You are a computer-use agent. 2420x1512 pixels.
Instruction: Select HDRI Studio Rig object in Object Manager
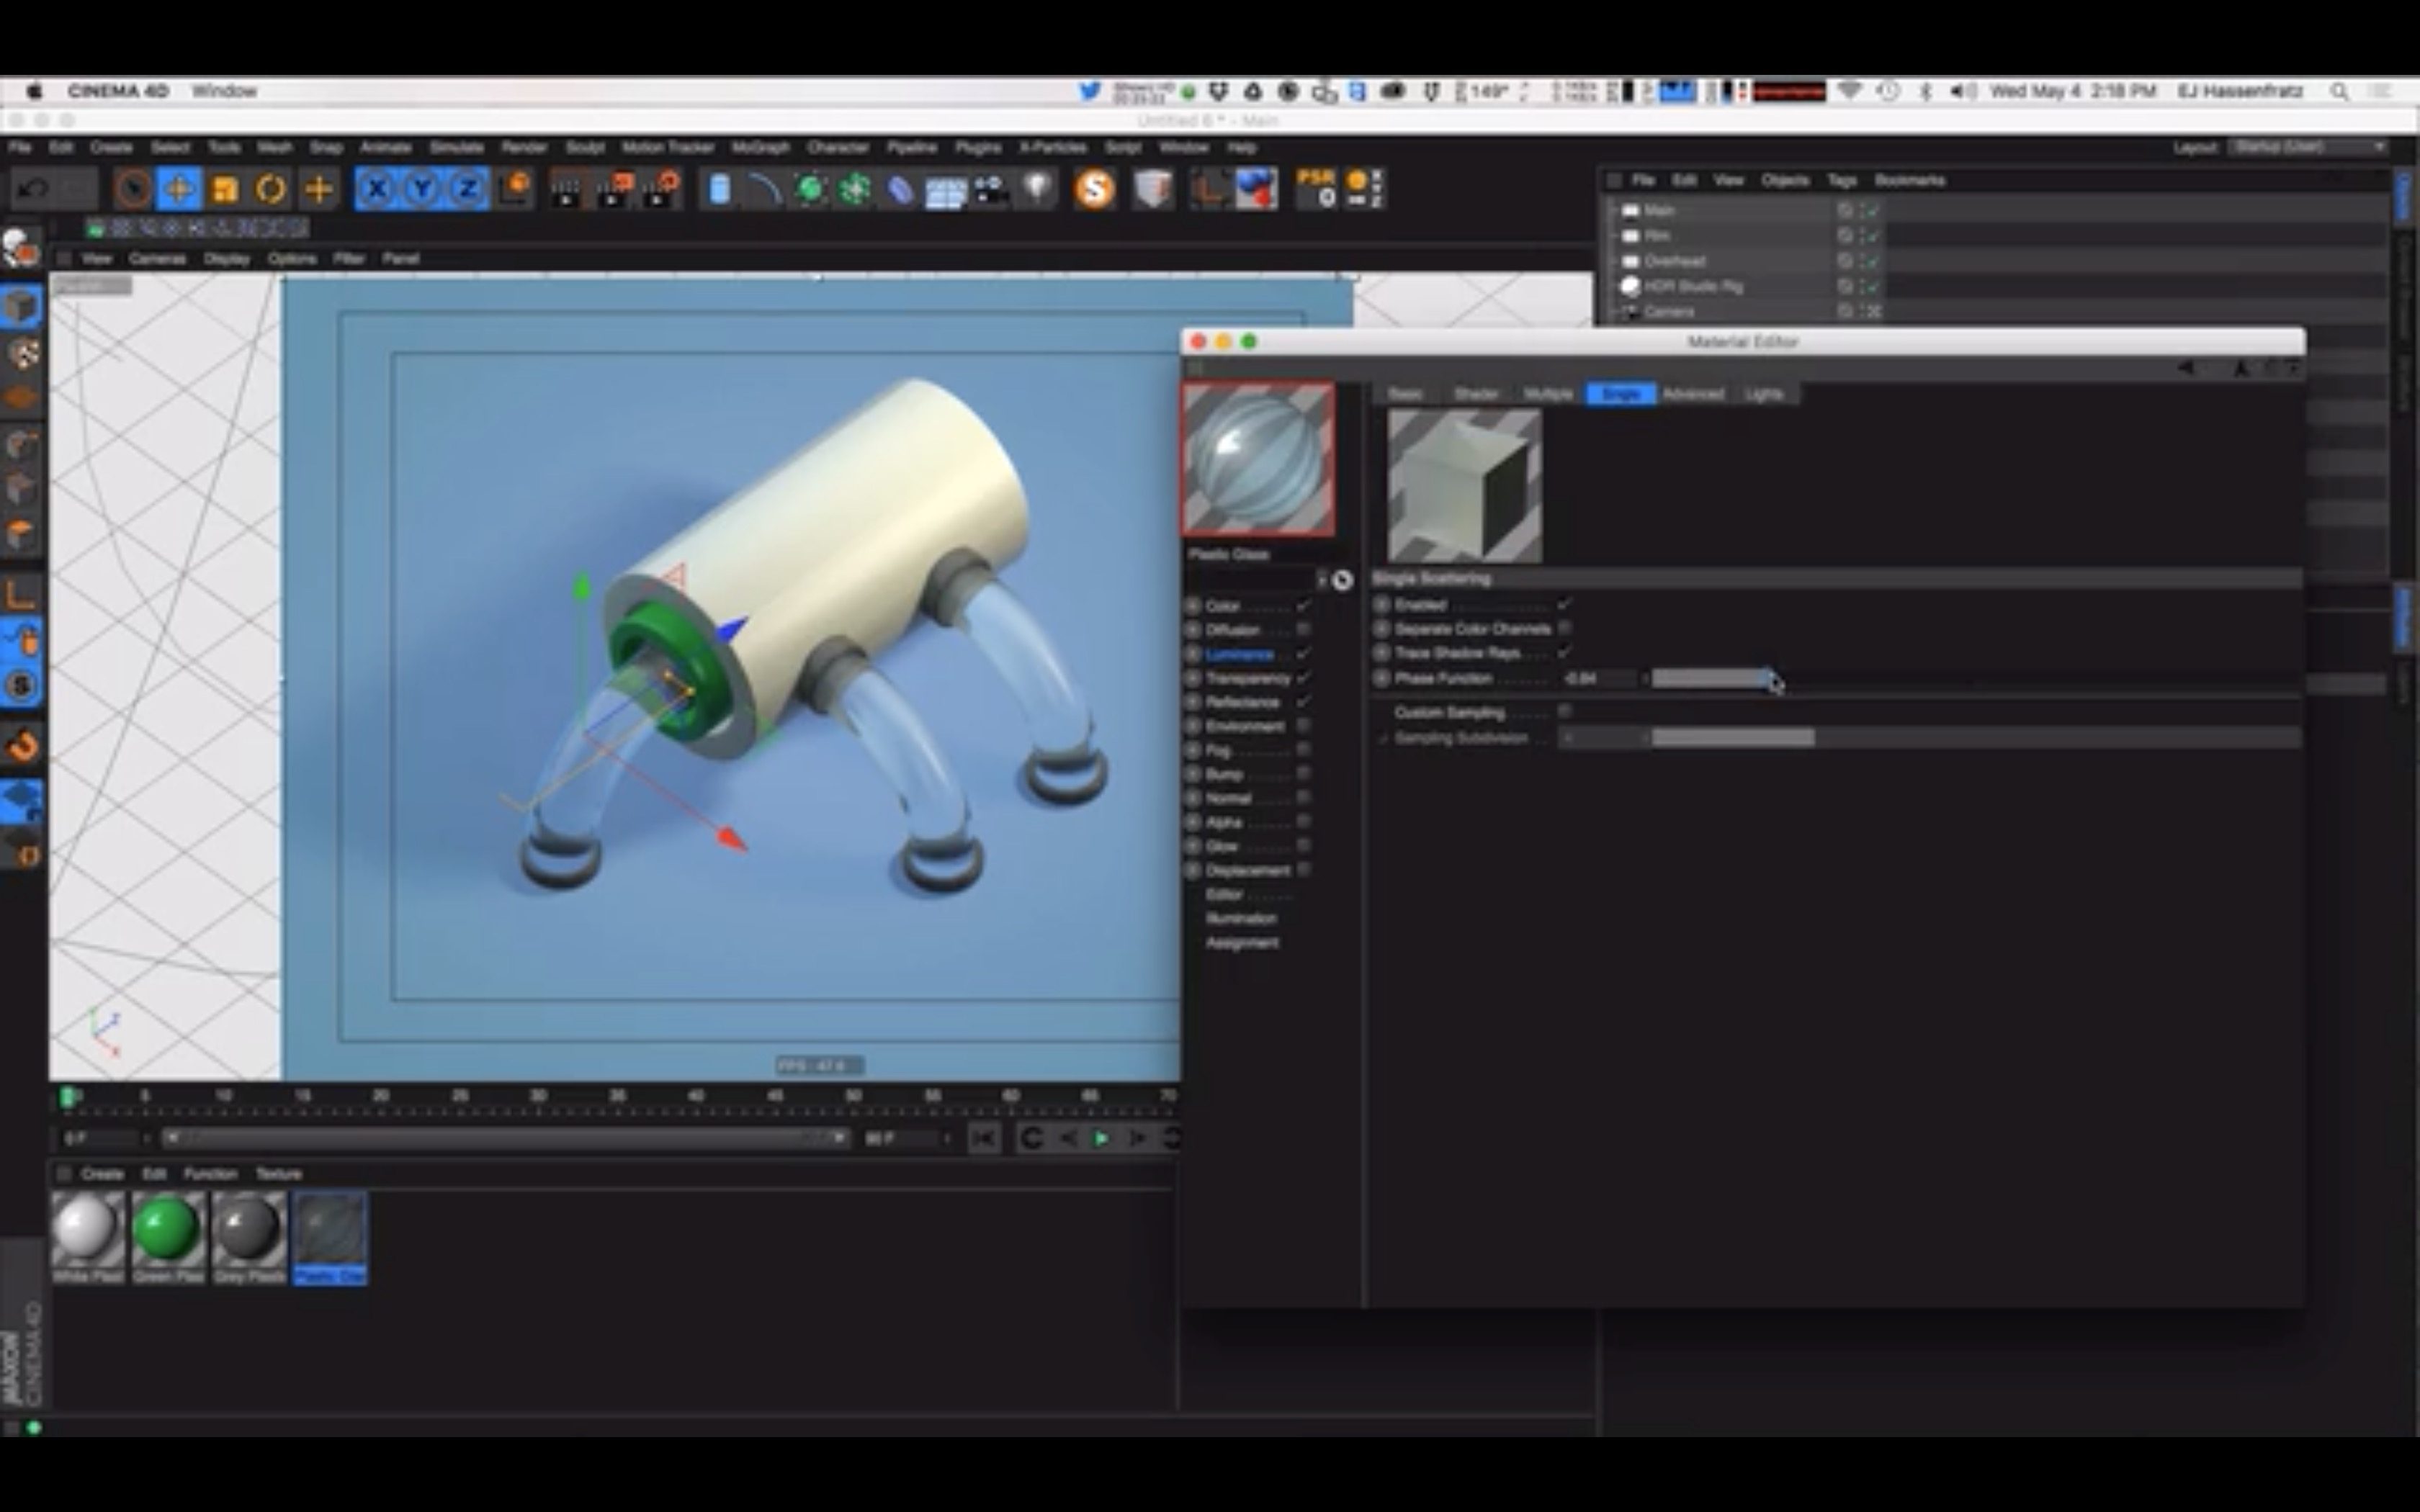[x=1693, y=286]
